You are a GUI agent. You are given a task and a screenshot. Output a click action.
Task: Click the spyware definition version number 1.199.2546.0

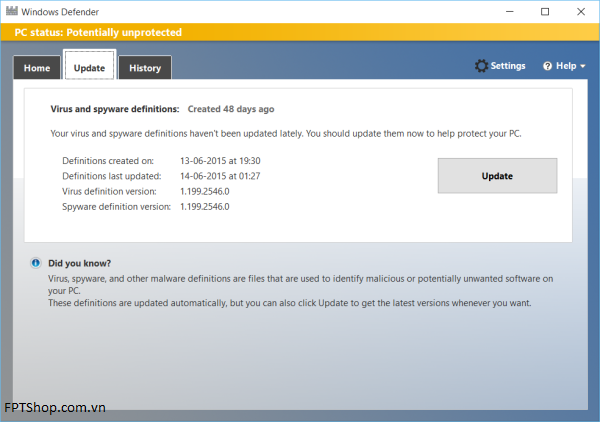coord(205,207)
